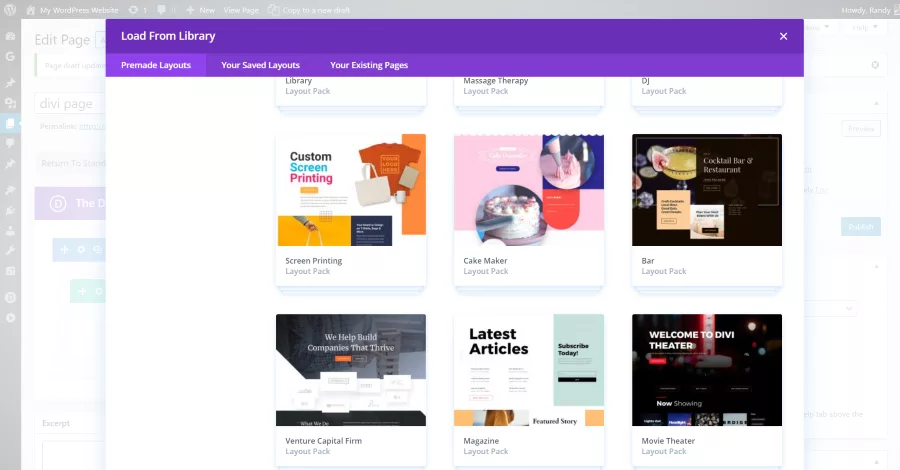
Task: Open the Howdy, Randy account menu
Action: [x=866, y=10]
